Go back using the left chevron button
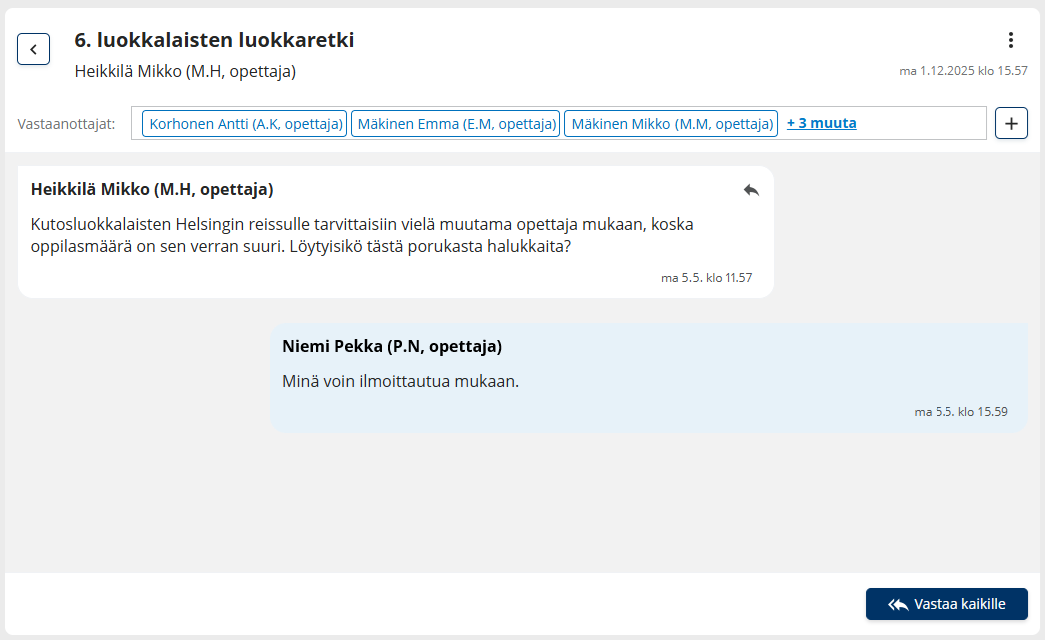This screenshot has height=640, width=1045. [x=33, y=49]
